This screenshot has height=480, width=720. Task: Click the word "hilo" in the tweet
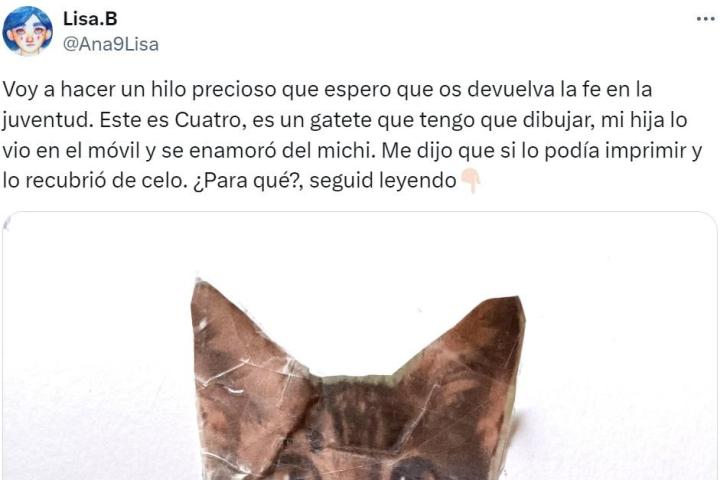click(x=168, y=89)
